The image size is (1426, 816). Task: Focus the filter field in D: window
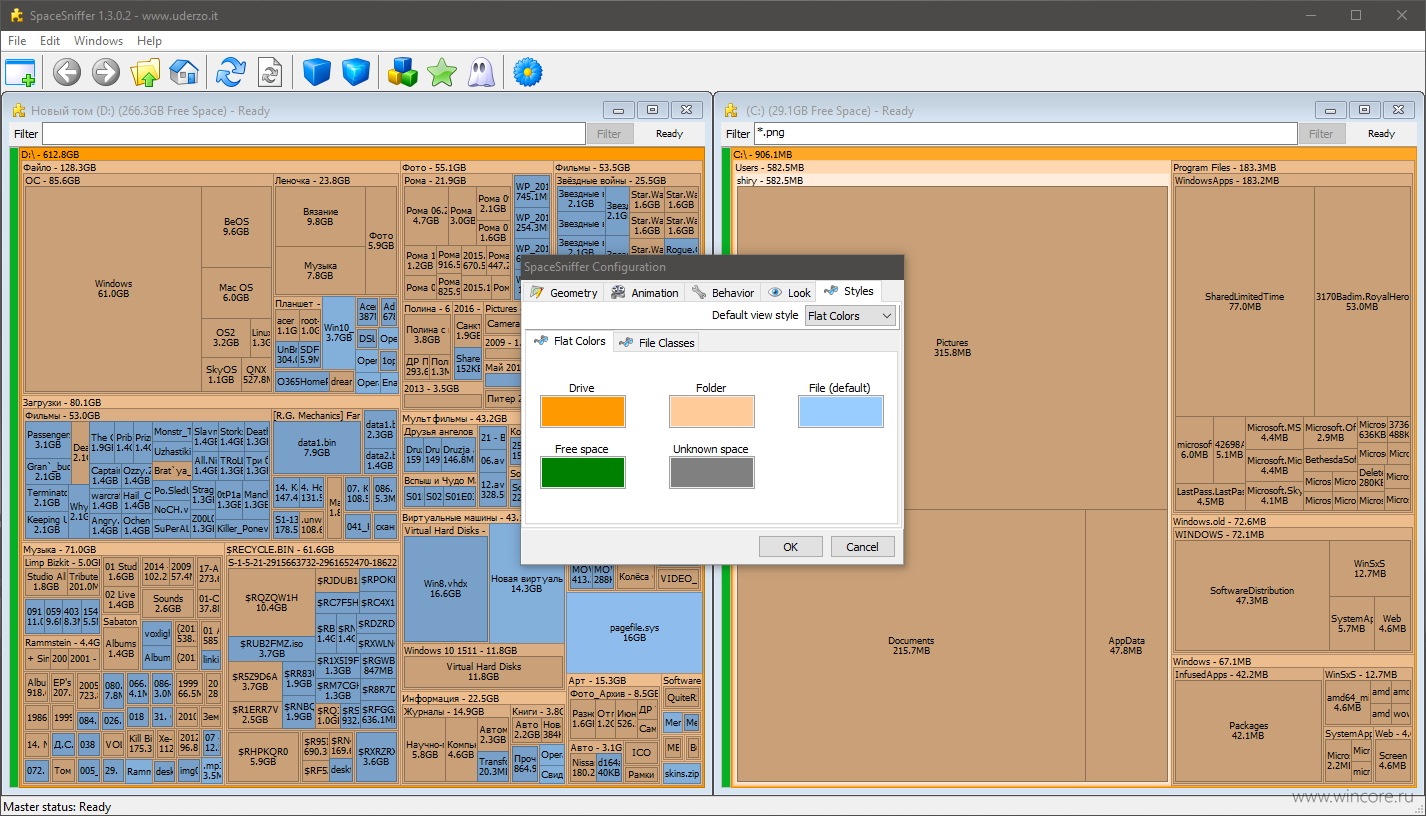pos(313,133)
